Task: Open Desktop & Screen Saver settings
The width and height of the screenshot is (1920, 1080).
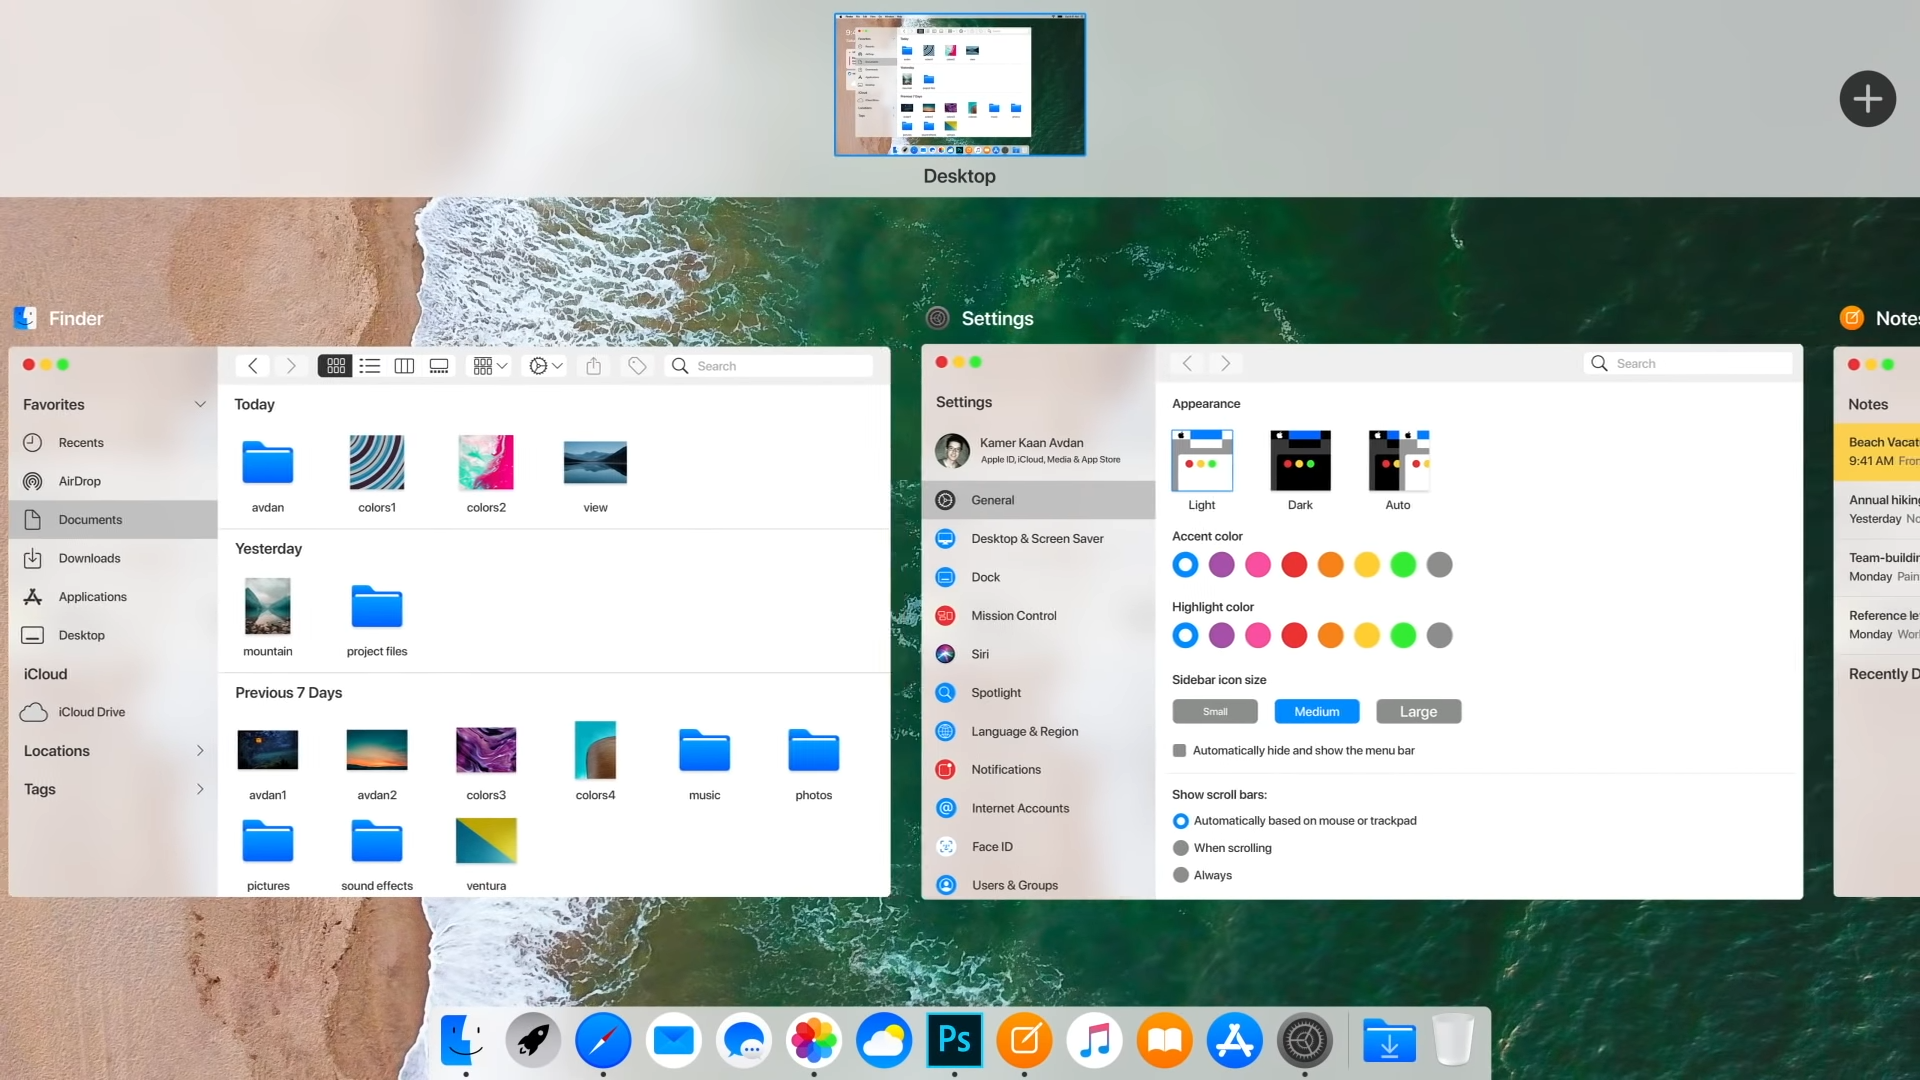Action: tap(1038, 539)
